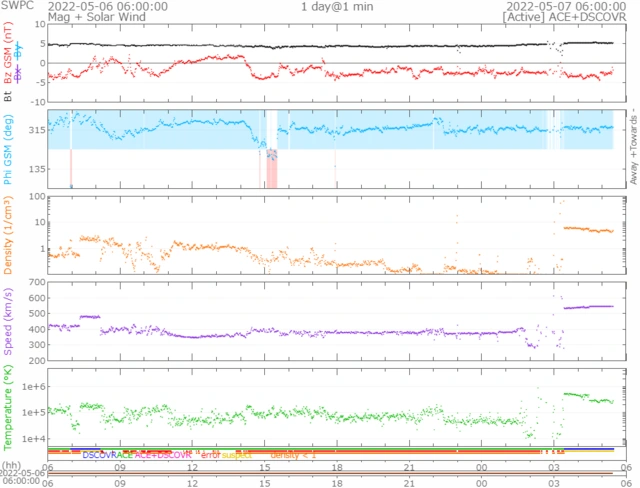640x488 pixels.
Task: Click the 'density < 1' legend entry
Action: pyautogui.click(x=292, y=455)
